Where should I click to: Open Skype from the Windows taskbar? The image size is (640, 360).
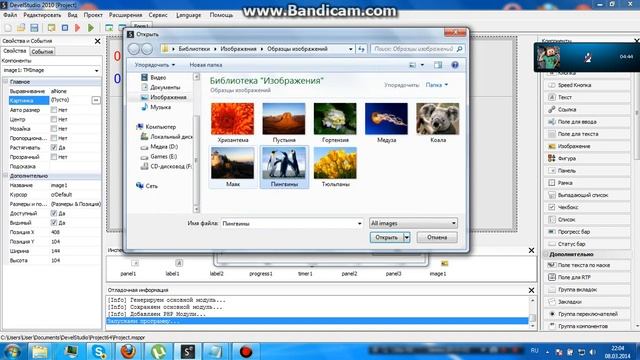pyautogui.click(x=99, y=351)
